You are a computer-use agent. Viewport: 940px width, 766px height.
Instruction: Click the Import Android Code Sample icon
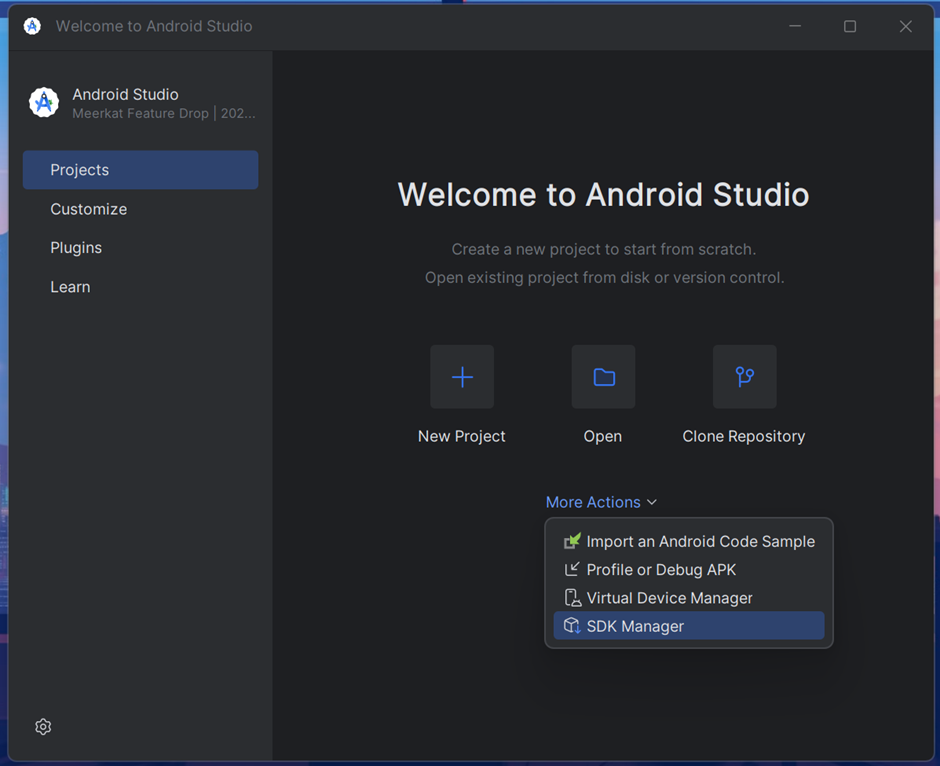(572, 541)
